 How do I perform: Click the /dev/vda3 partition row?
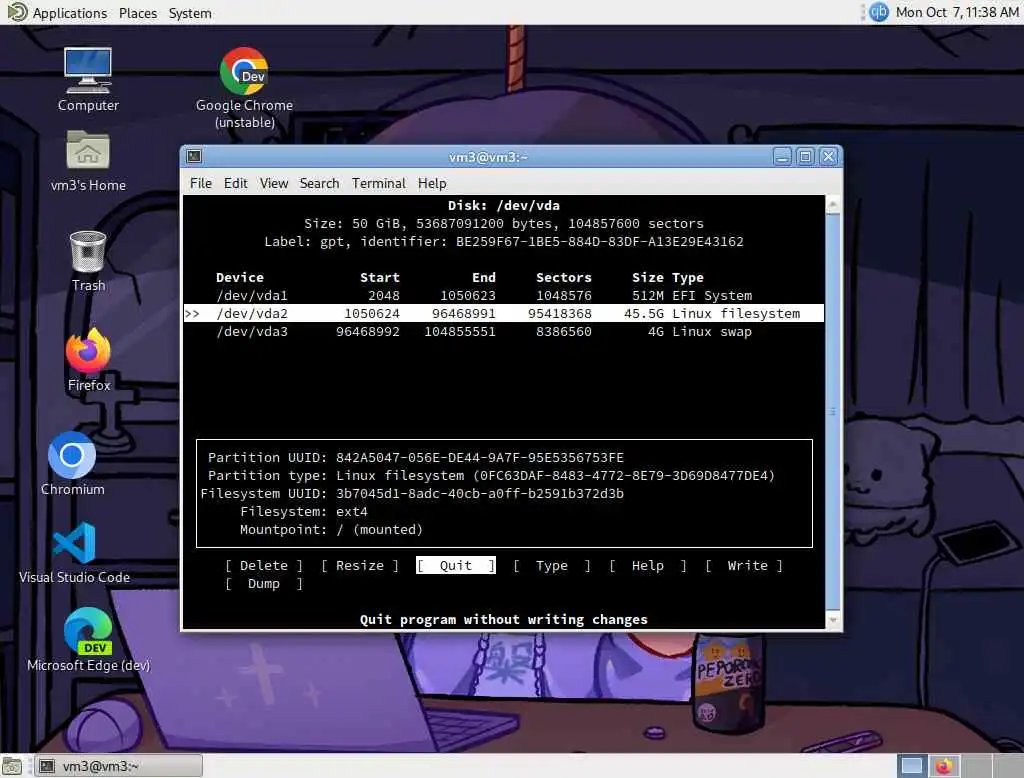[x=504, y=331]
